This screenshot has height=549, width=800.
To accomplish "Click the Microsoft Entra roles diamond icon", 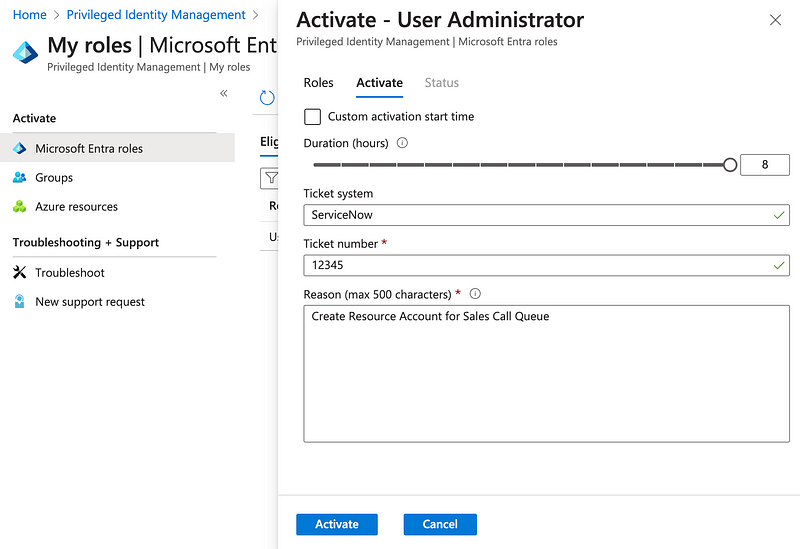I will pos(19,149).
